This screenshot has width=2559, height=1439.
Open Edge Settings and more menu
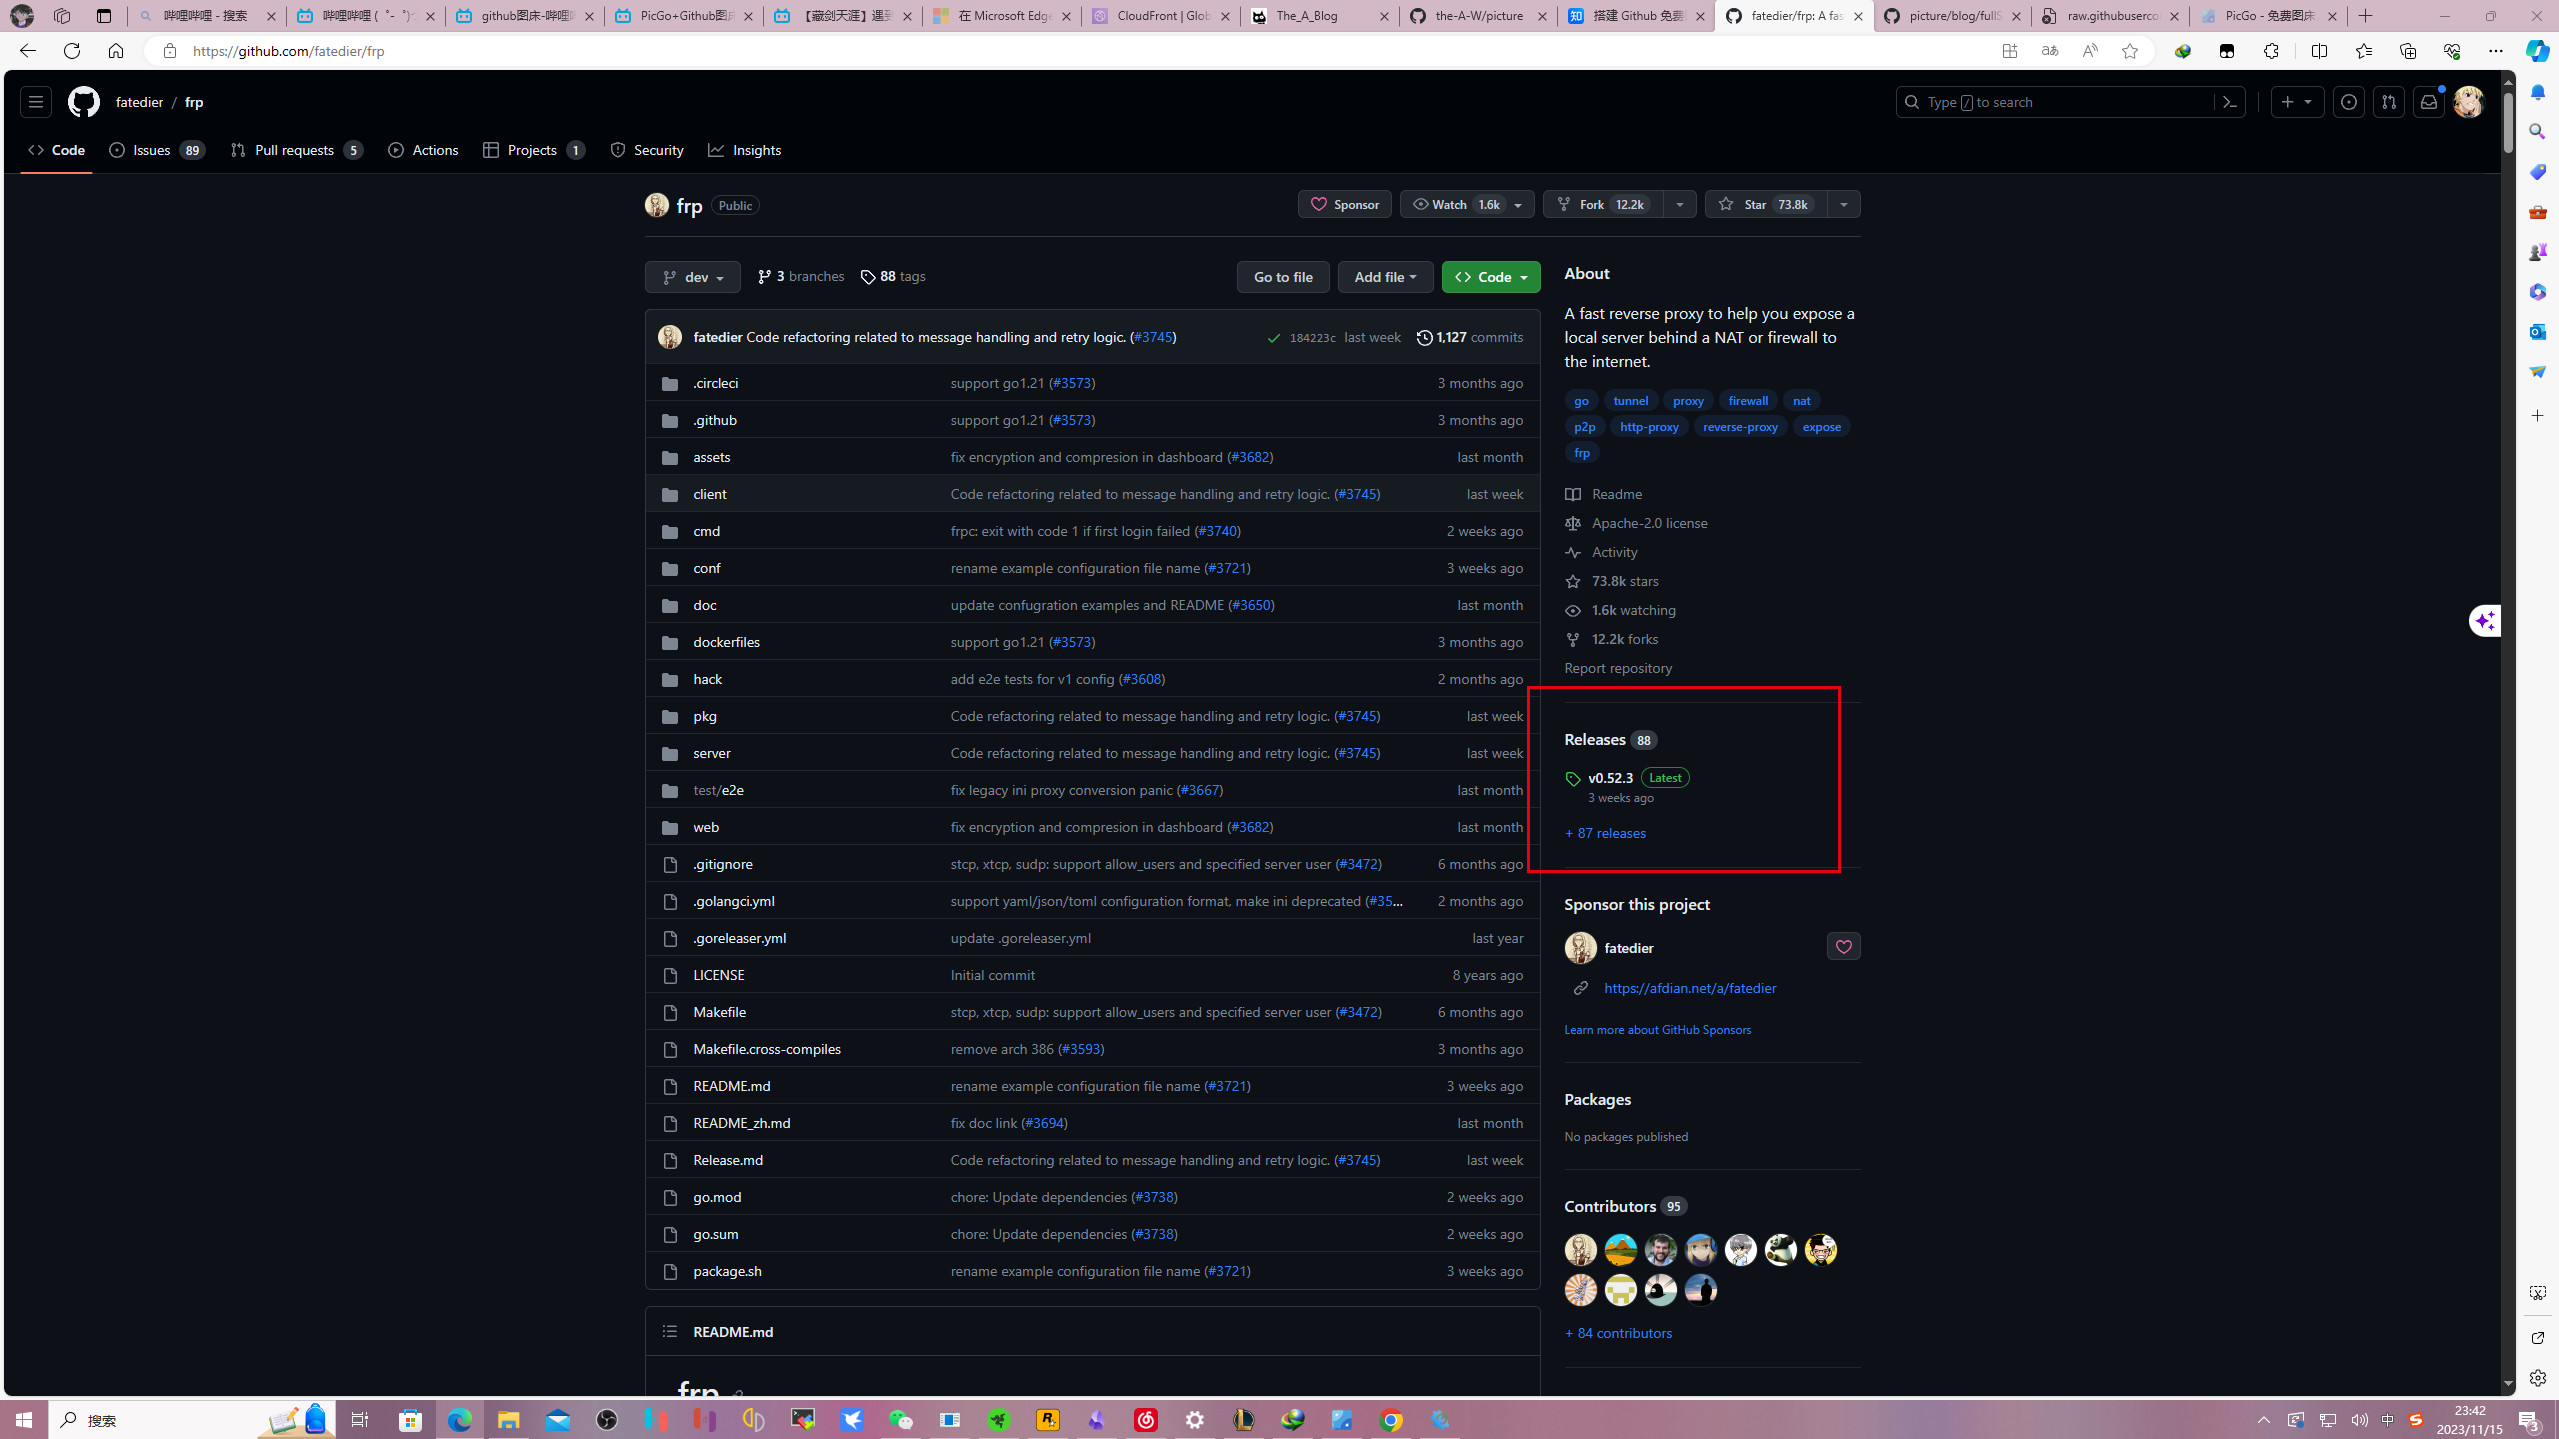pos(2495,51)
